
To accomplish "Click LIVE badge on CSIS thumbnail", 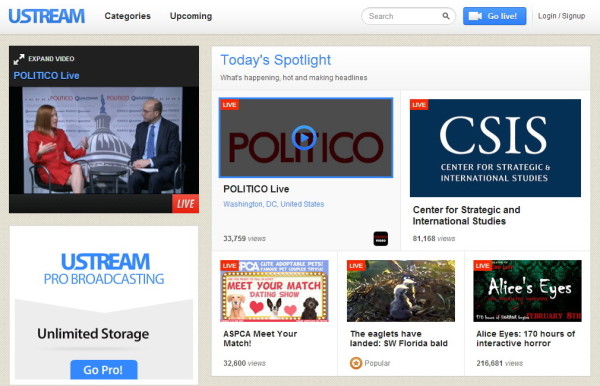I will coord(419,104).
